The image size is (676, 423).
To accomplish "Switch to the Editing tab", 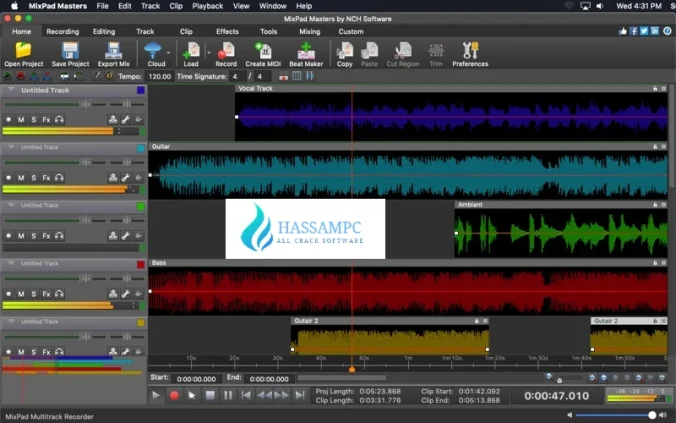I will coord(104,31).
